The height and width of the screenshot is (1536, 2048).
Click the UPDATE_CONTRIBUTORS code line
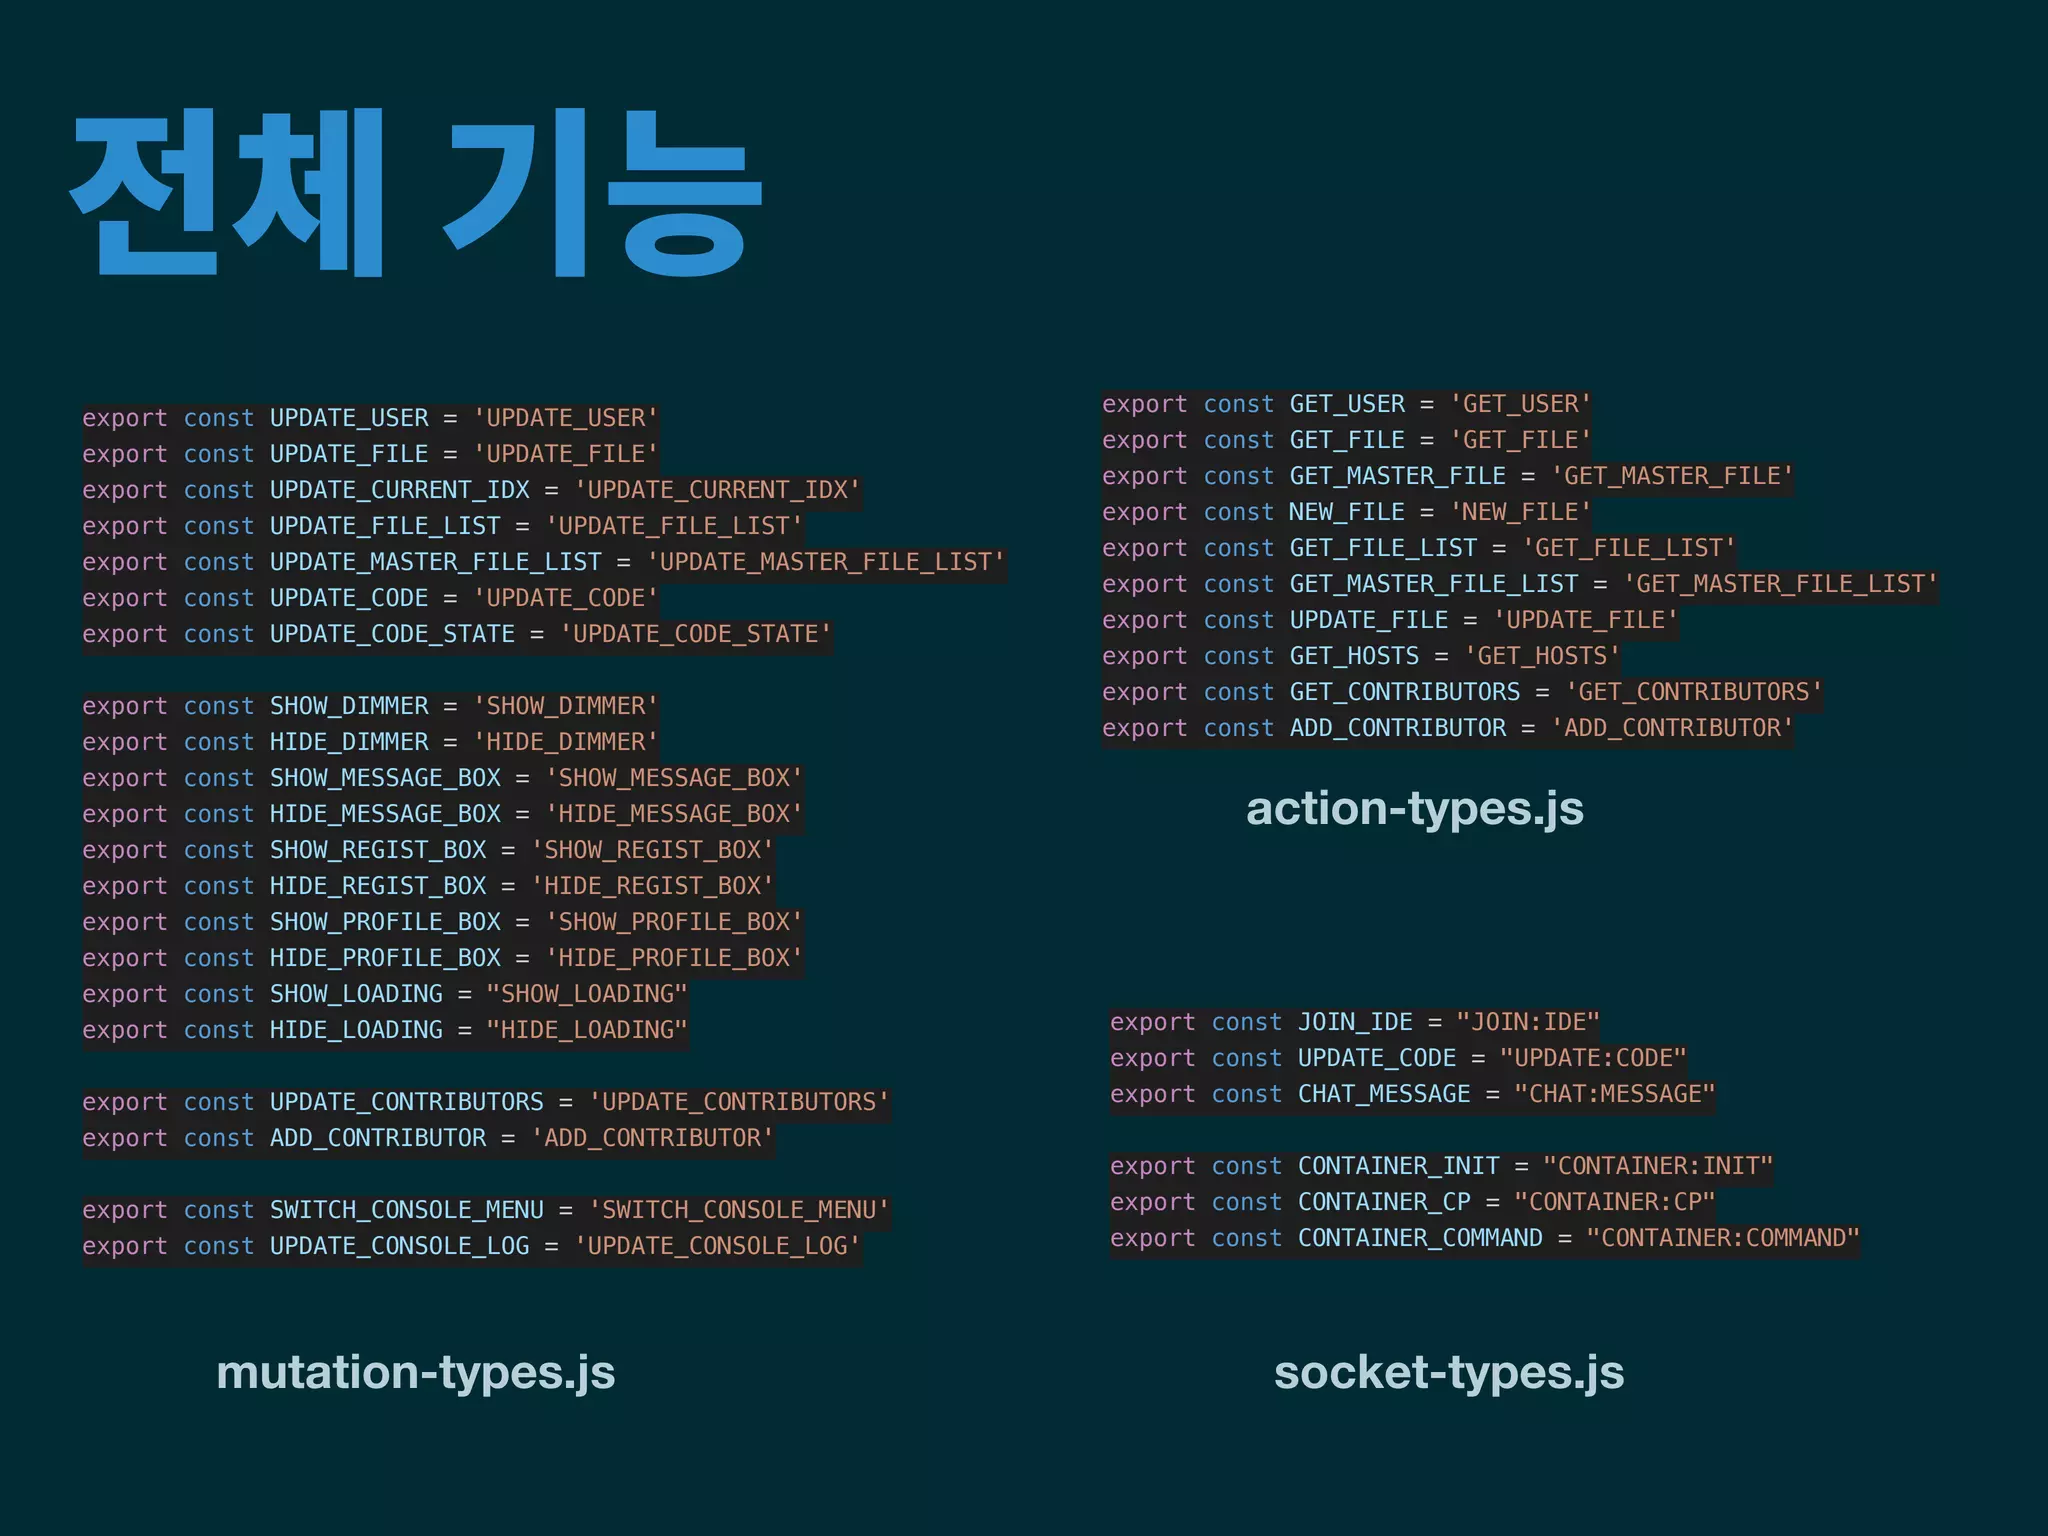(x=486, y=1102)
